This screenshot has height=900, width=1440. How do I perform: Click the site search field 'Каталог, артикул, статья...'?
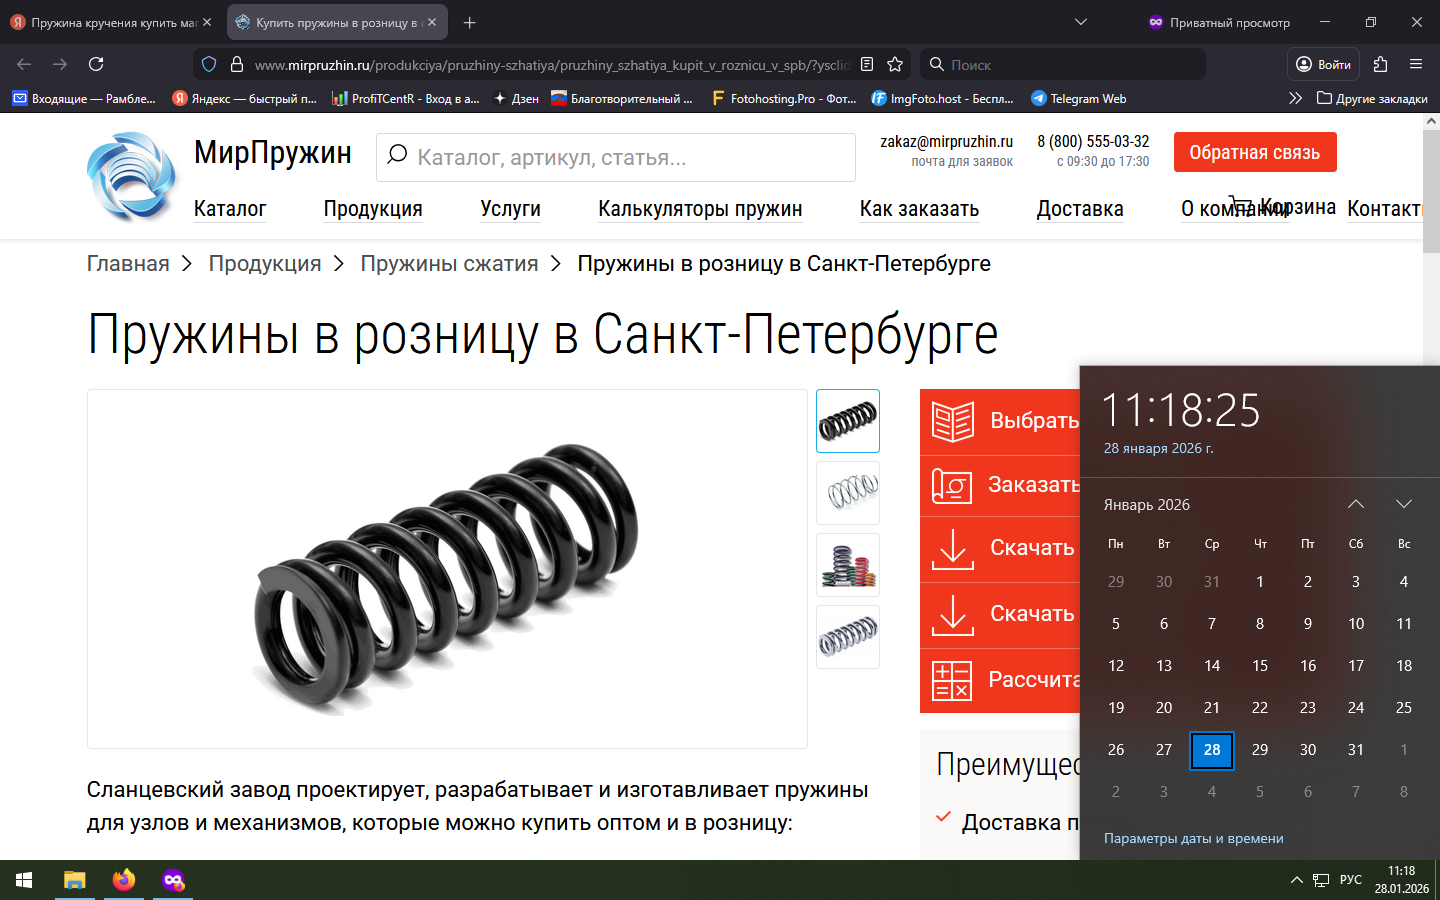click(616, 157)
